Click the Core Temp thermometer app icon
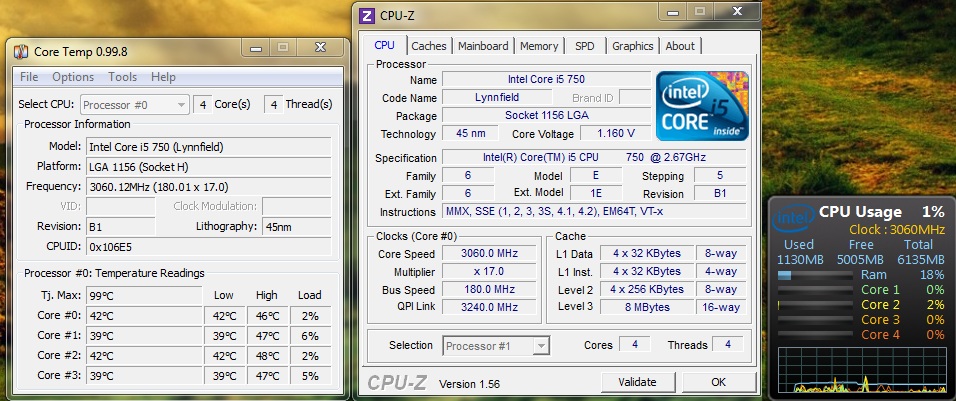This screenshot has width=956, height=401. click(21, 52)
